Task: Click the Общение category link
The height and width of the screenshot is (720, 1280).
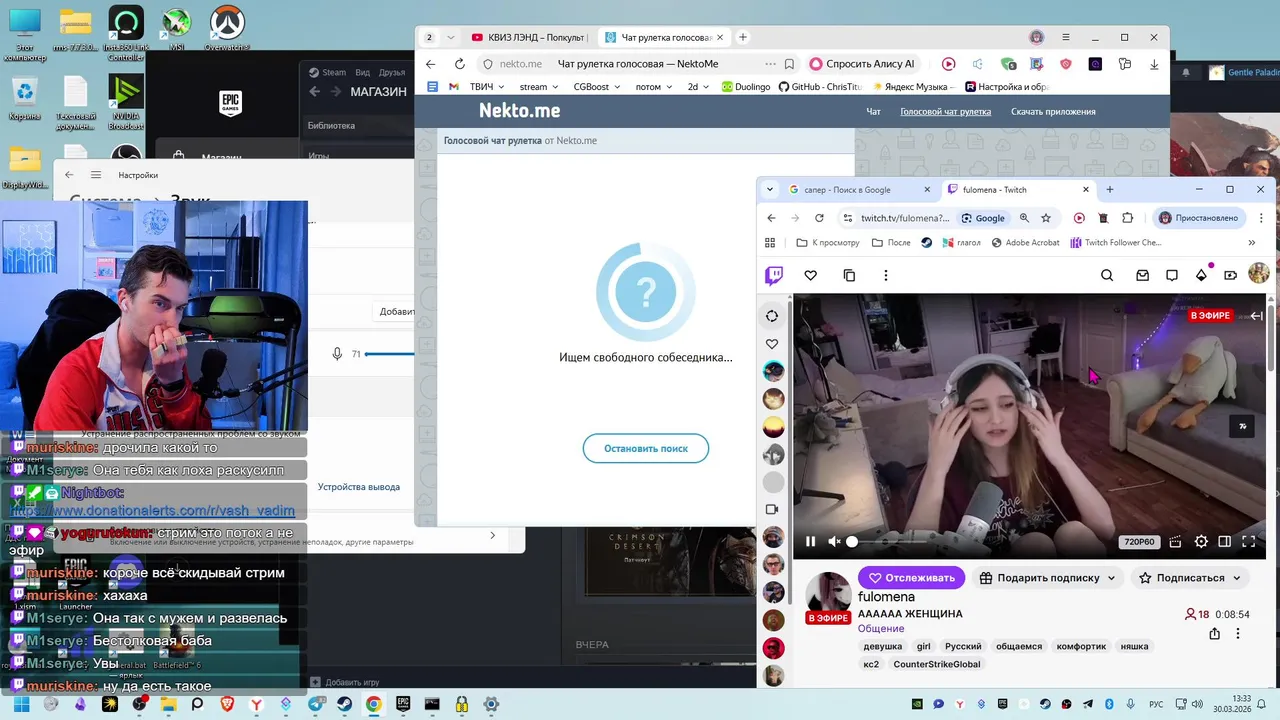Action: [x=881, y=629]
